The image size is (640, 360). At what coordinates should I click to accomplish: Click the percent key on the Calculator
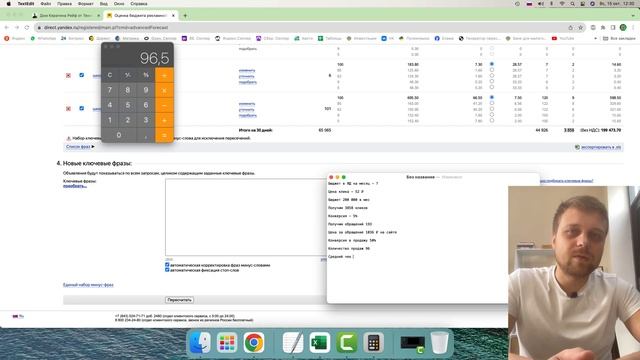click(x=146, y=75)
